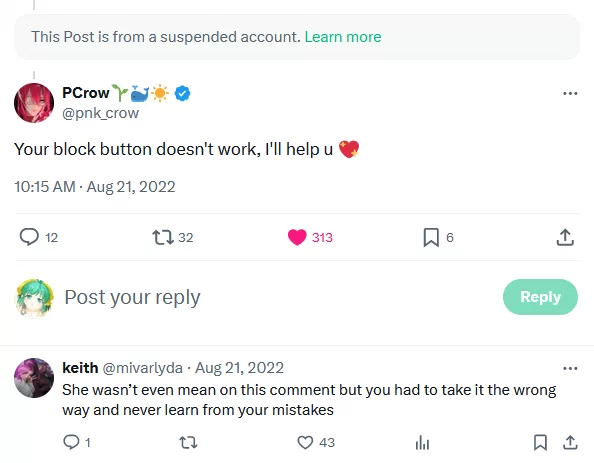
Task: Open more options on keith's reply
Action: [570, 368]
